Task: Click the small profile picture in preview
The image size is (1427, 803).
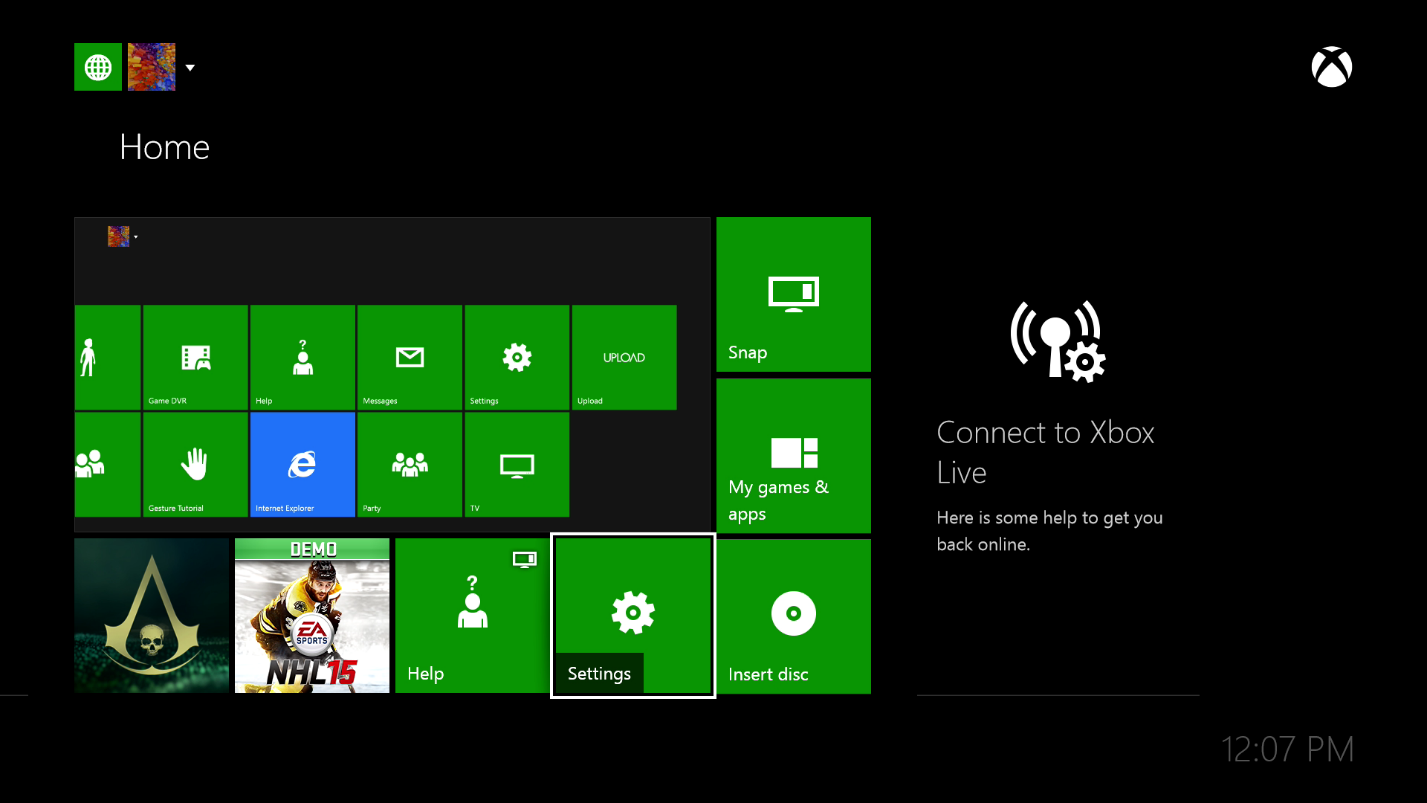Action: (x=119, y=236)
